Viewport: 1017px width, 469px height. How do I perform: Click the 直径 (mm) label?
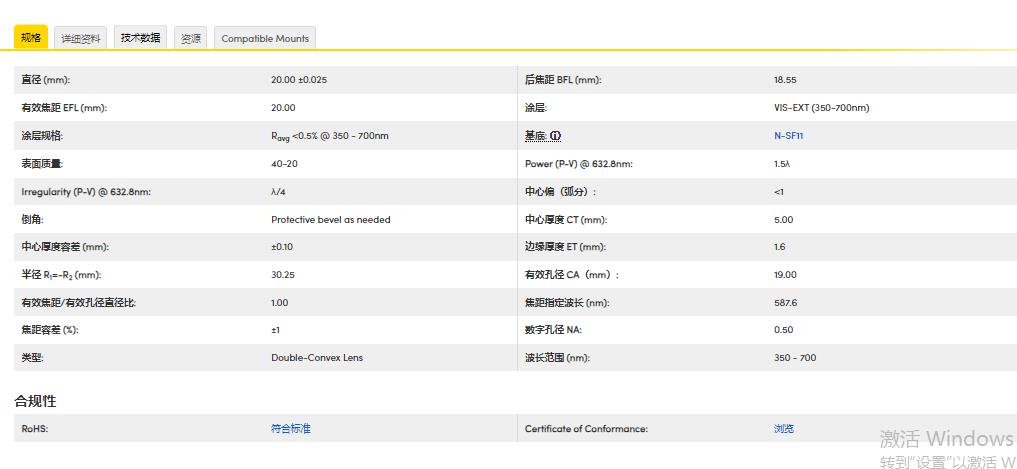click(45, 80)
